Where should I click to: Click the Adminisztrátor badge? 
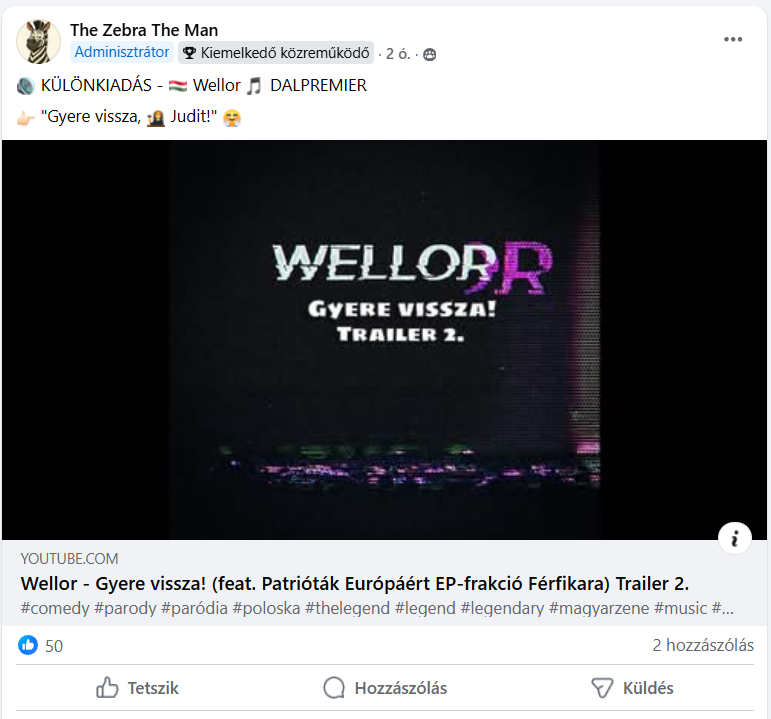tap(121, 52)
